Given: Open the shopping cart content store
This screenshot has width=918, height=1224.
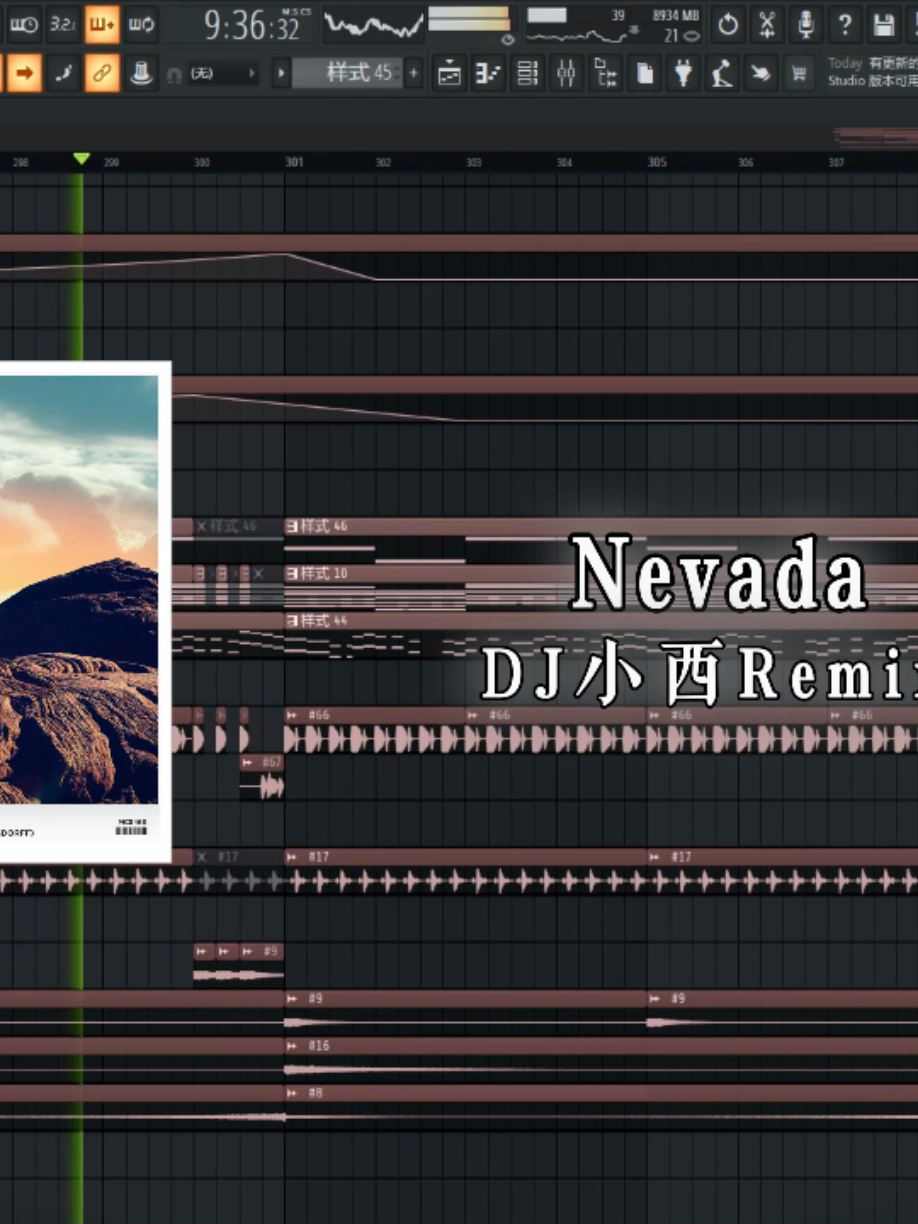Looking at the screenshot, I should 799,73.
